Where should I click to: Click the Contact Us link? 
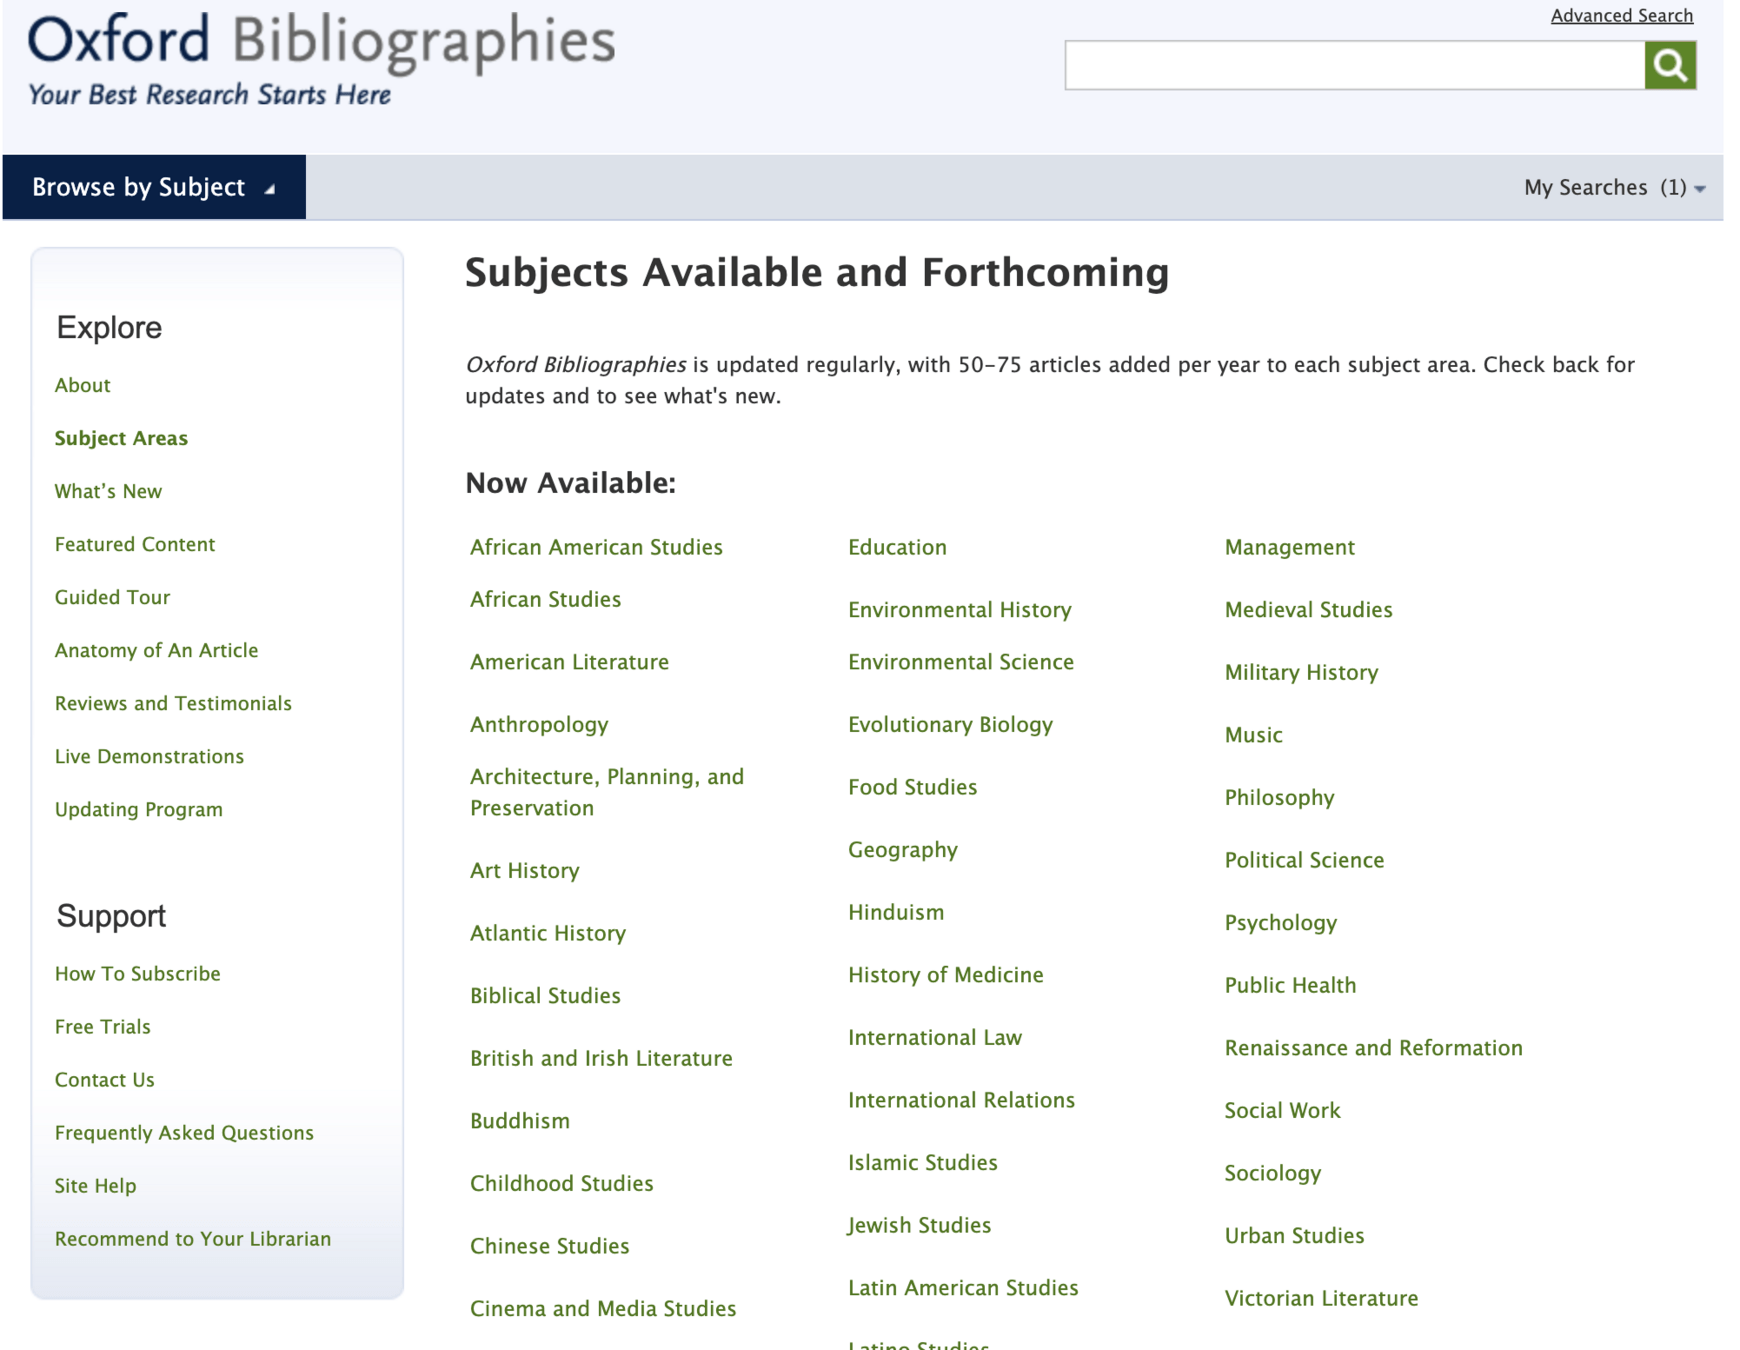click(x=104, y=1079)
